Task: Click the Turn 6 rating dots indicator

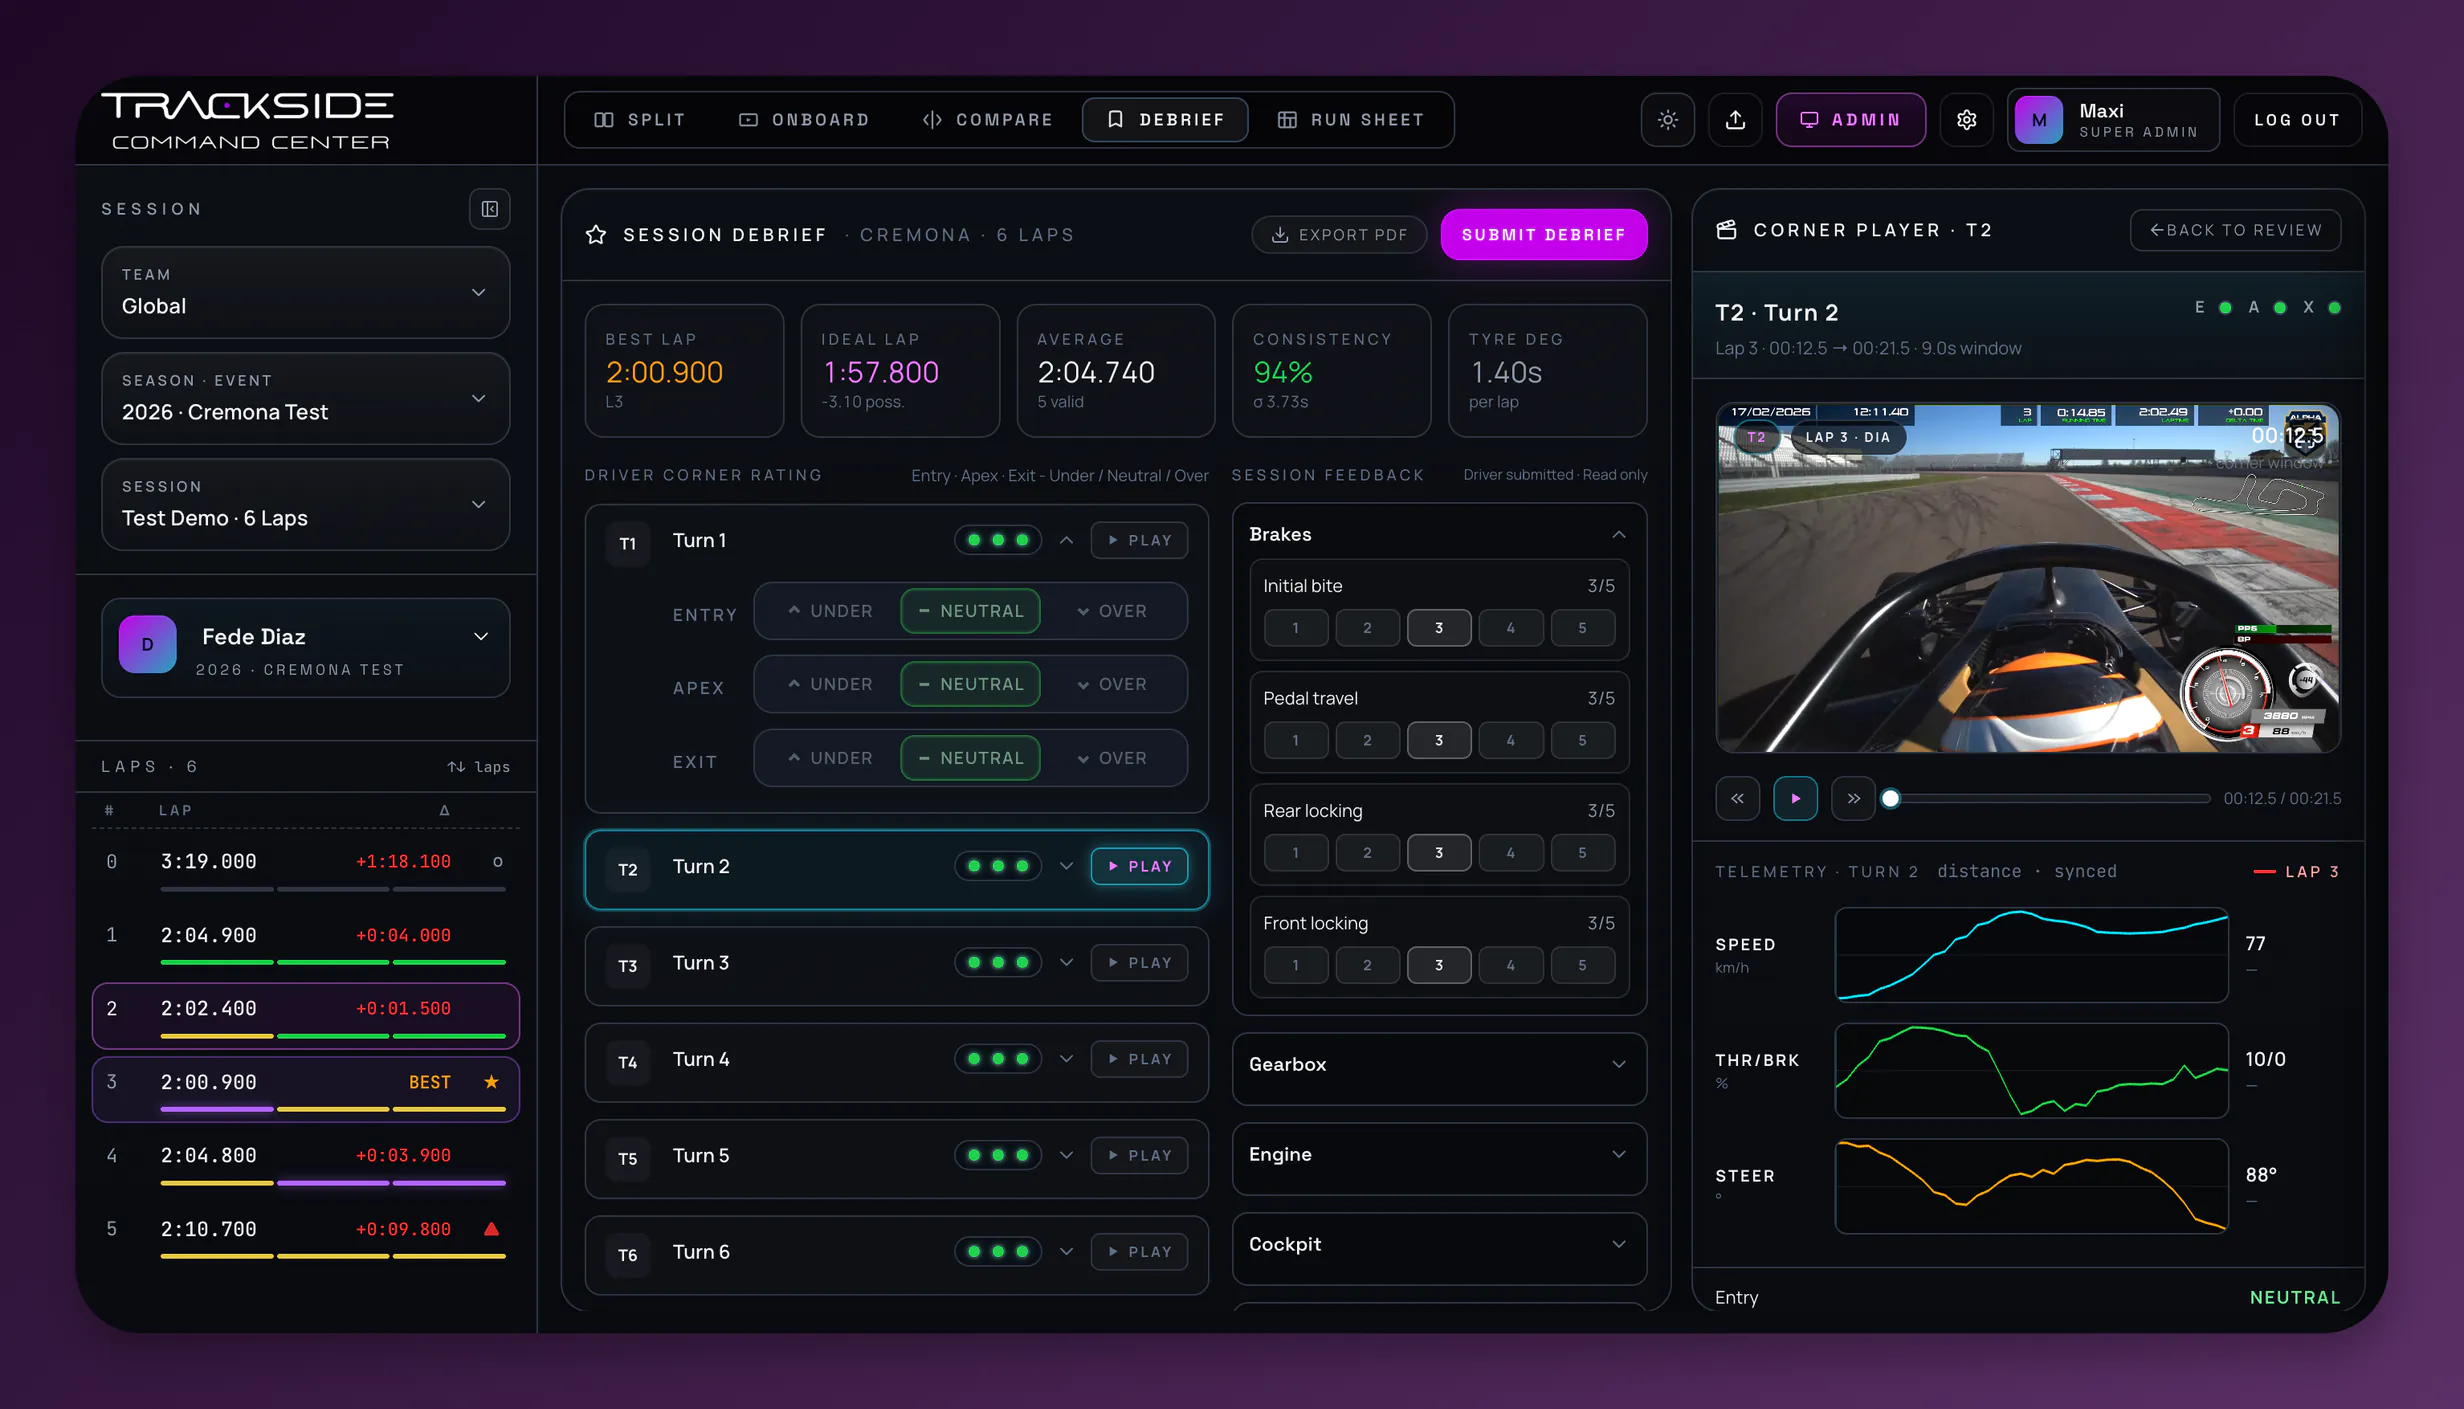Action: [997, 1252]
